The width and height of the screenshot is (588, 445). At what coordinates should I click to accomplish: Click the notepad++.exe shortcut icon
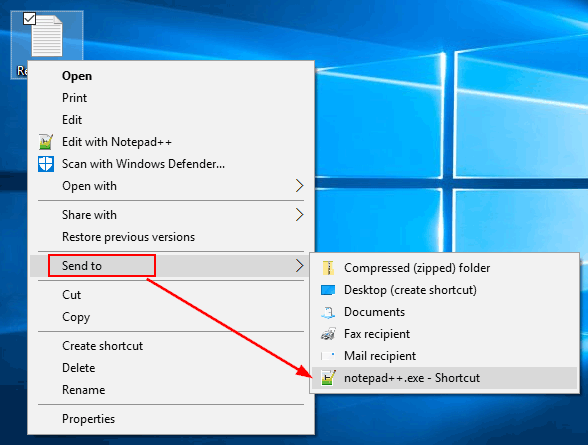(x=328, y=378)
